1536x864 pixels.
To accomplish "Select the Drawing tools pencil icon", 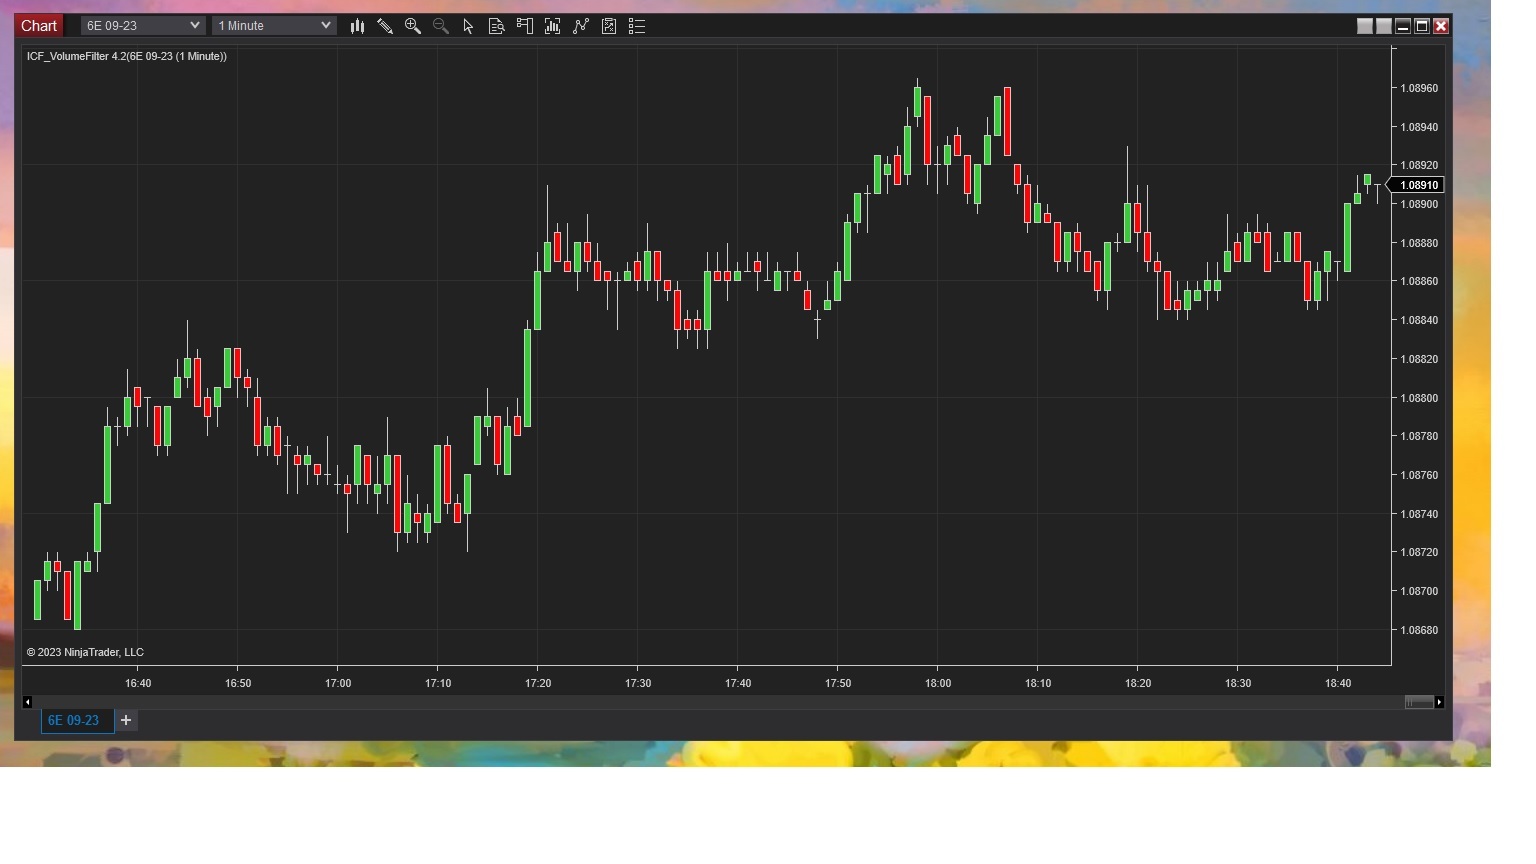I will click(385, 26).
